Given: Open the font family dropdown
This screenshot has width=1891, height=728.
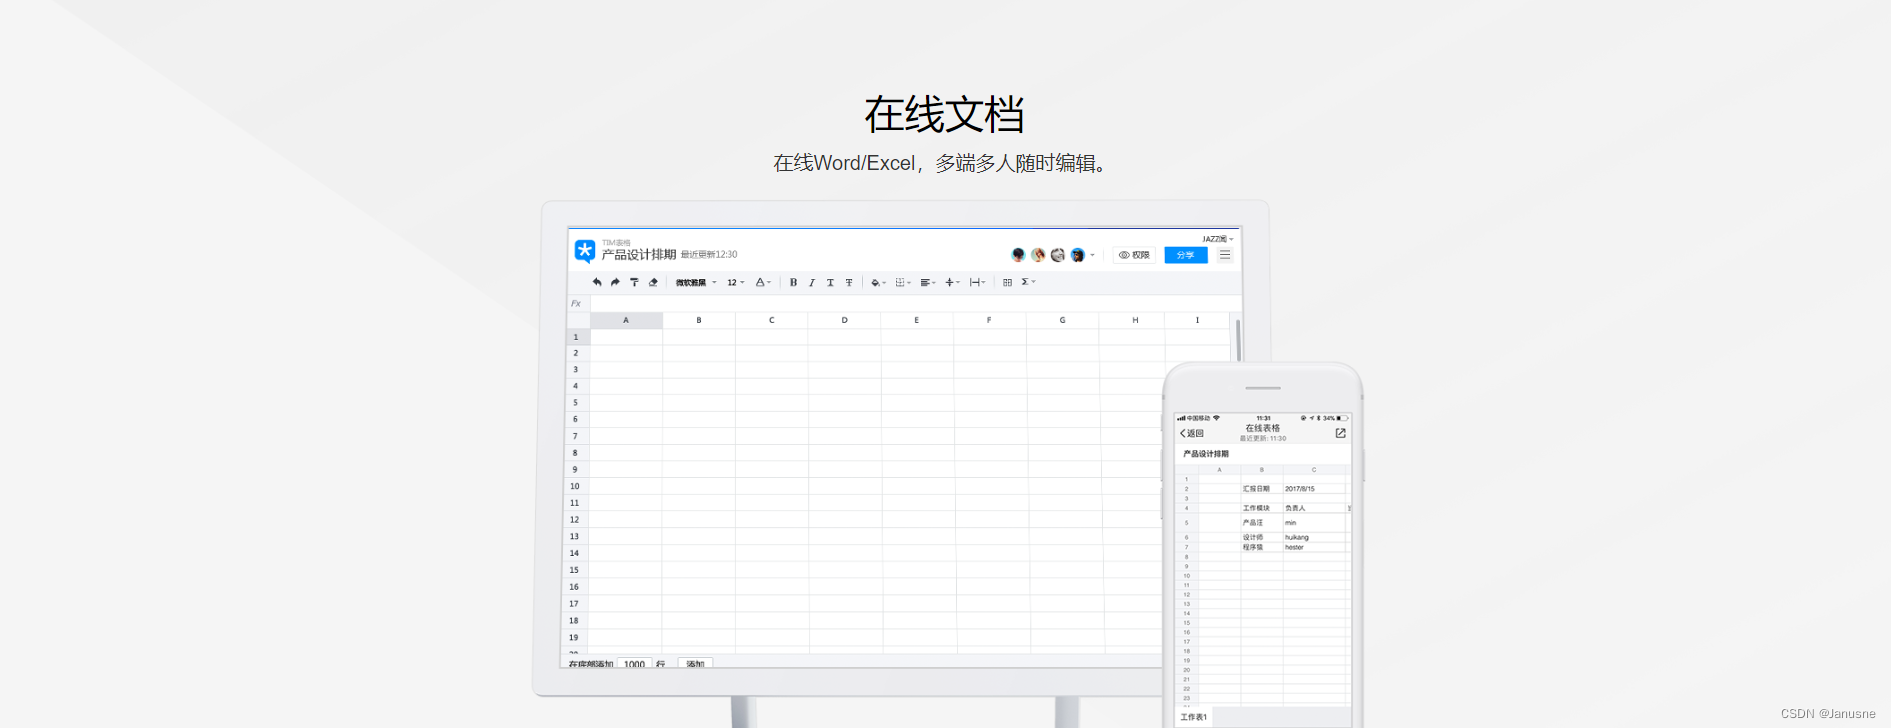Looking at the screenshot, I should (x=695, y=282).
